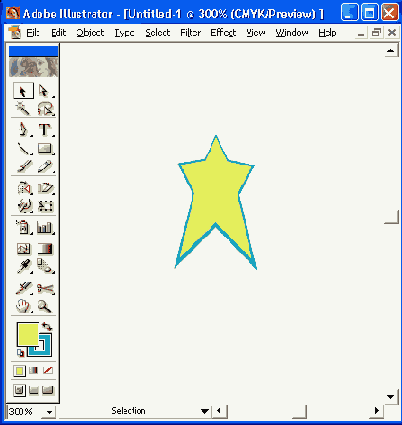The height and width of the screenshot is (425, 402).
Task: Select the Hand tool
Action: click(x=23, y=306)
